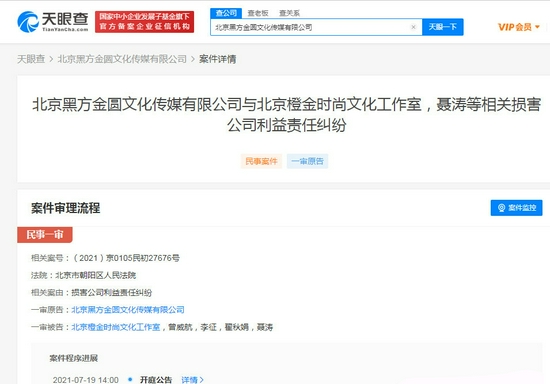The width and height of the screenshot is (550, 384).
Task: Click the red official credit agency banner
Action: 145,22
